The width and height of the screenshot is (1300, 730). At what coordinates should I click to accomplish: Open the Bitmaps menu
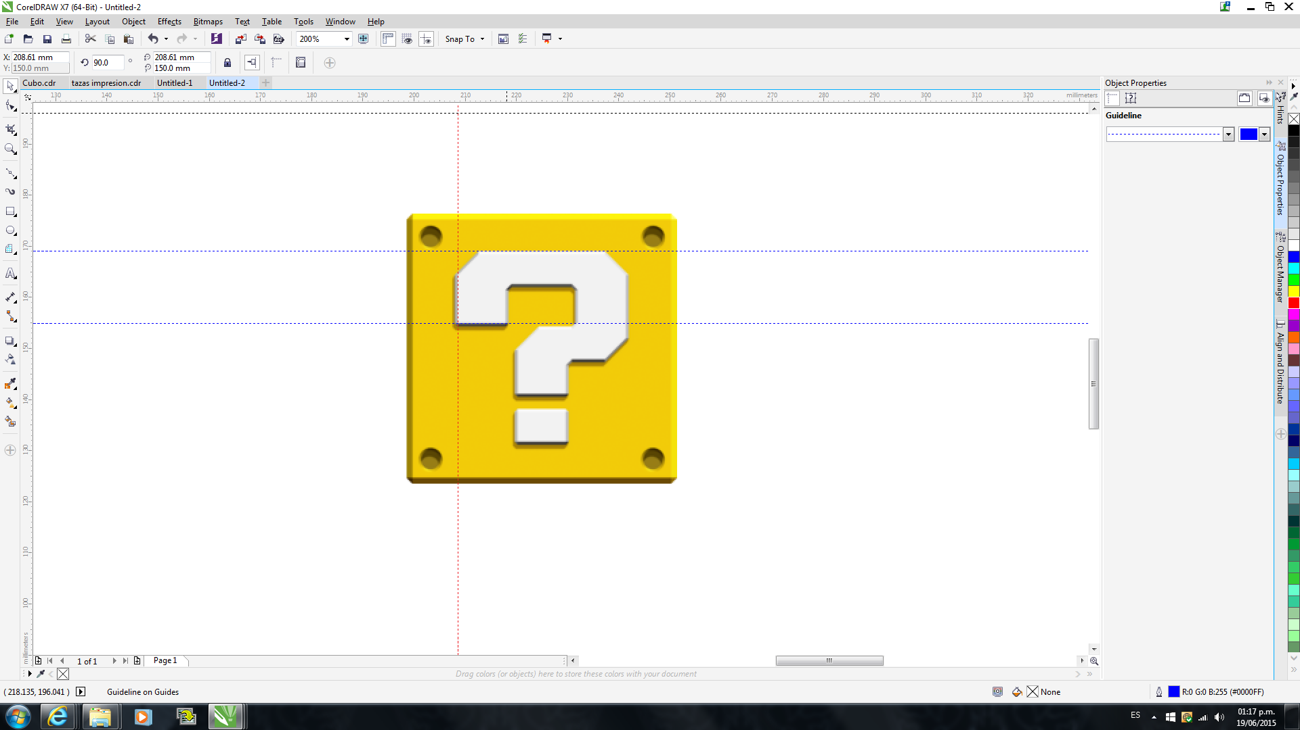(x=208, y=21)
